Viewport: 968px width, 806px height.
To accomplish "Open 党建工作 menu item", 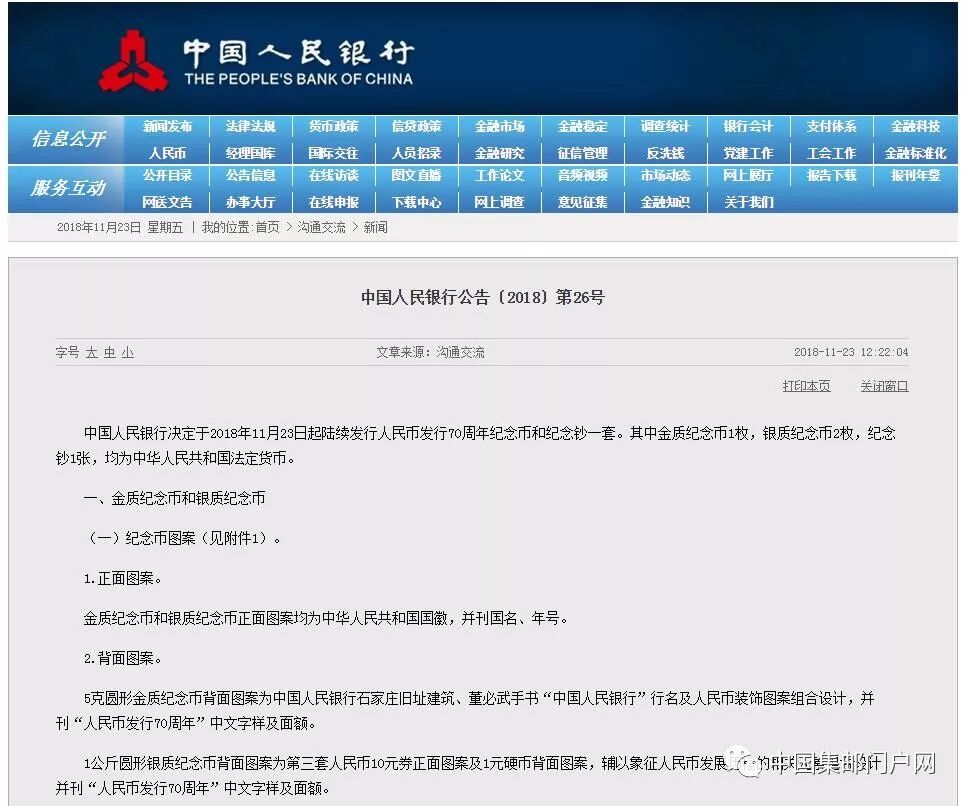I will [x=748, y=153].
